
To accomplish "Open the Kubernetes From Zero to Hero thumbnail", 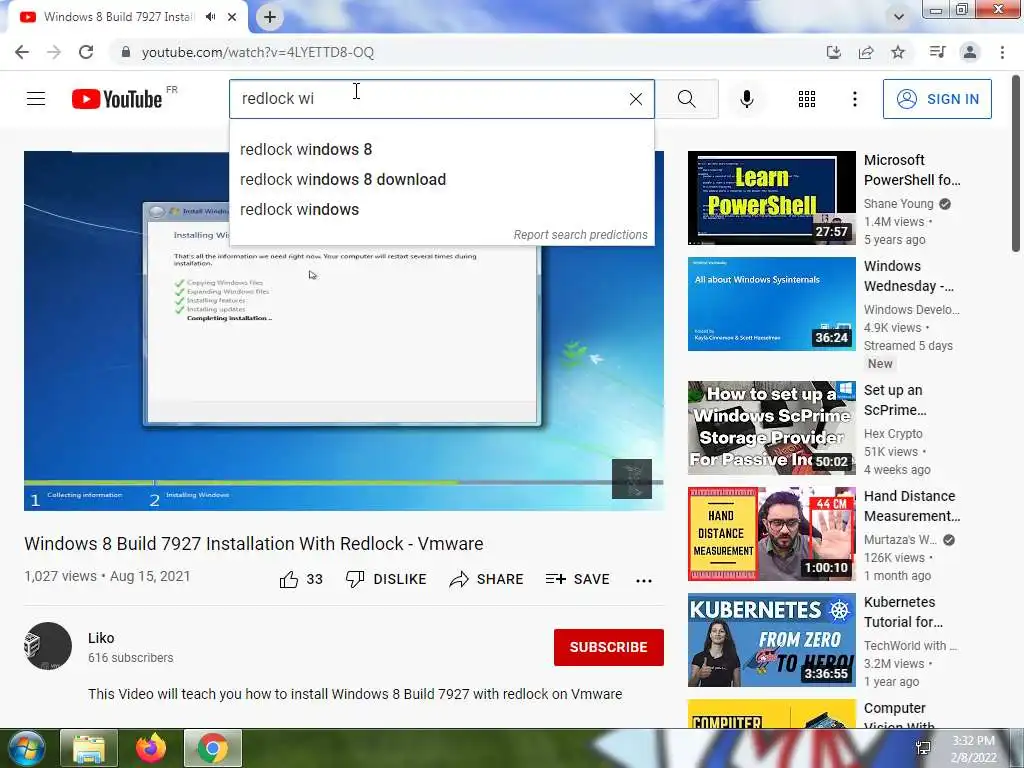I will pos(771,640).
